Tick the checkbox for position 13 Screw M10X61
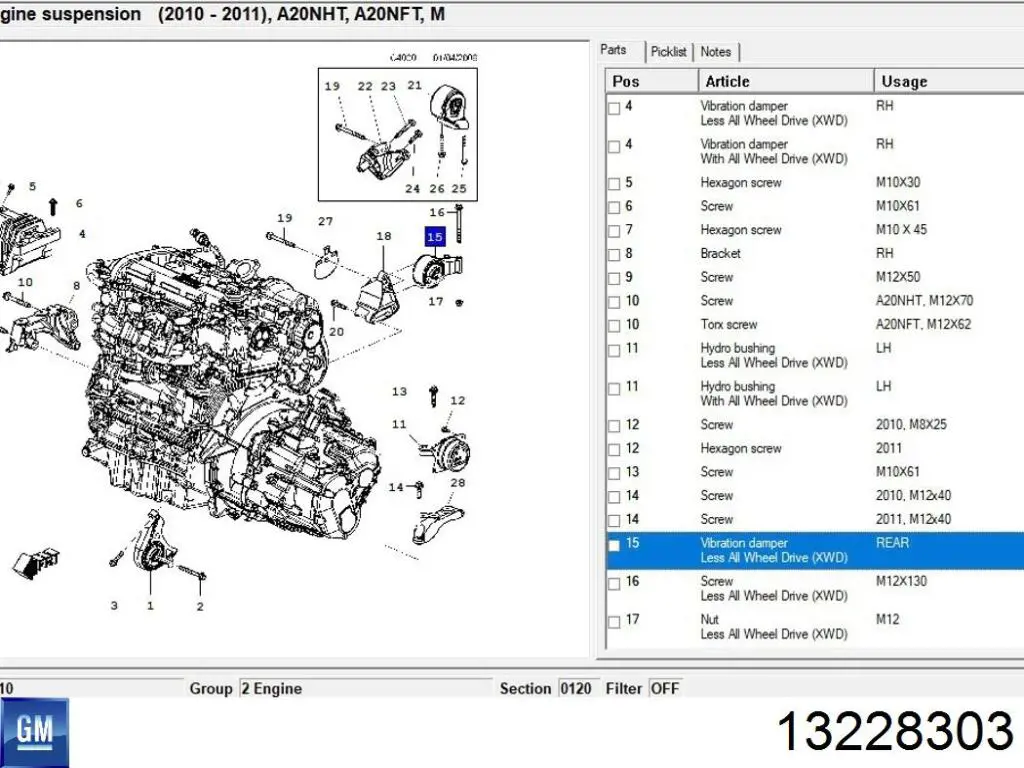 614,473
